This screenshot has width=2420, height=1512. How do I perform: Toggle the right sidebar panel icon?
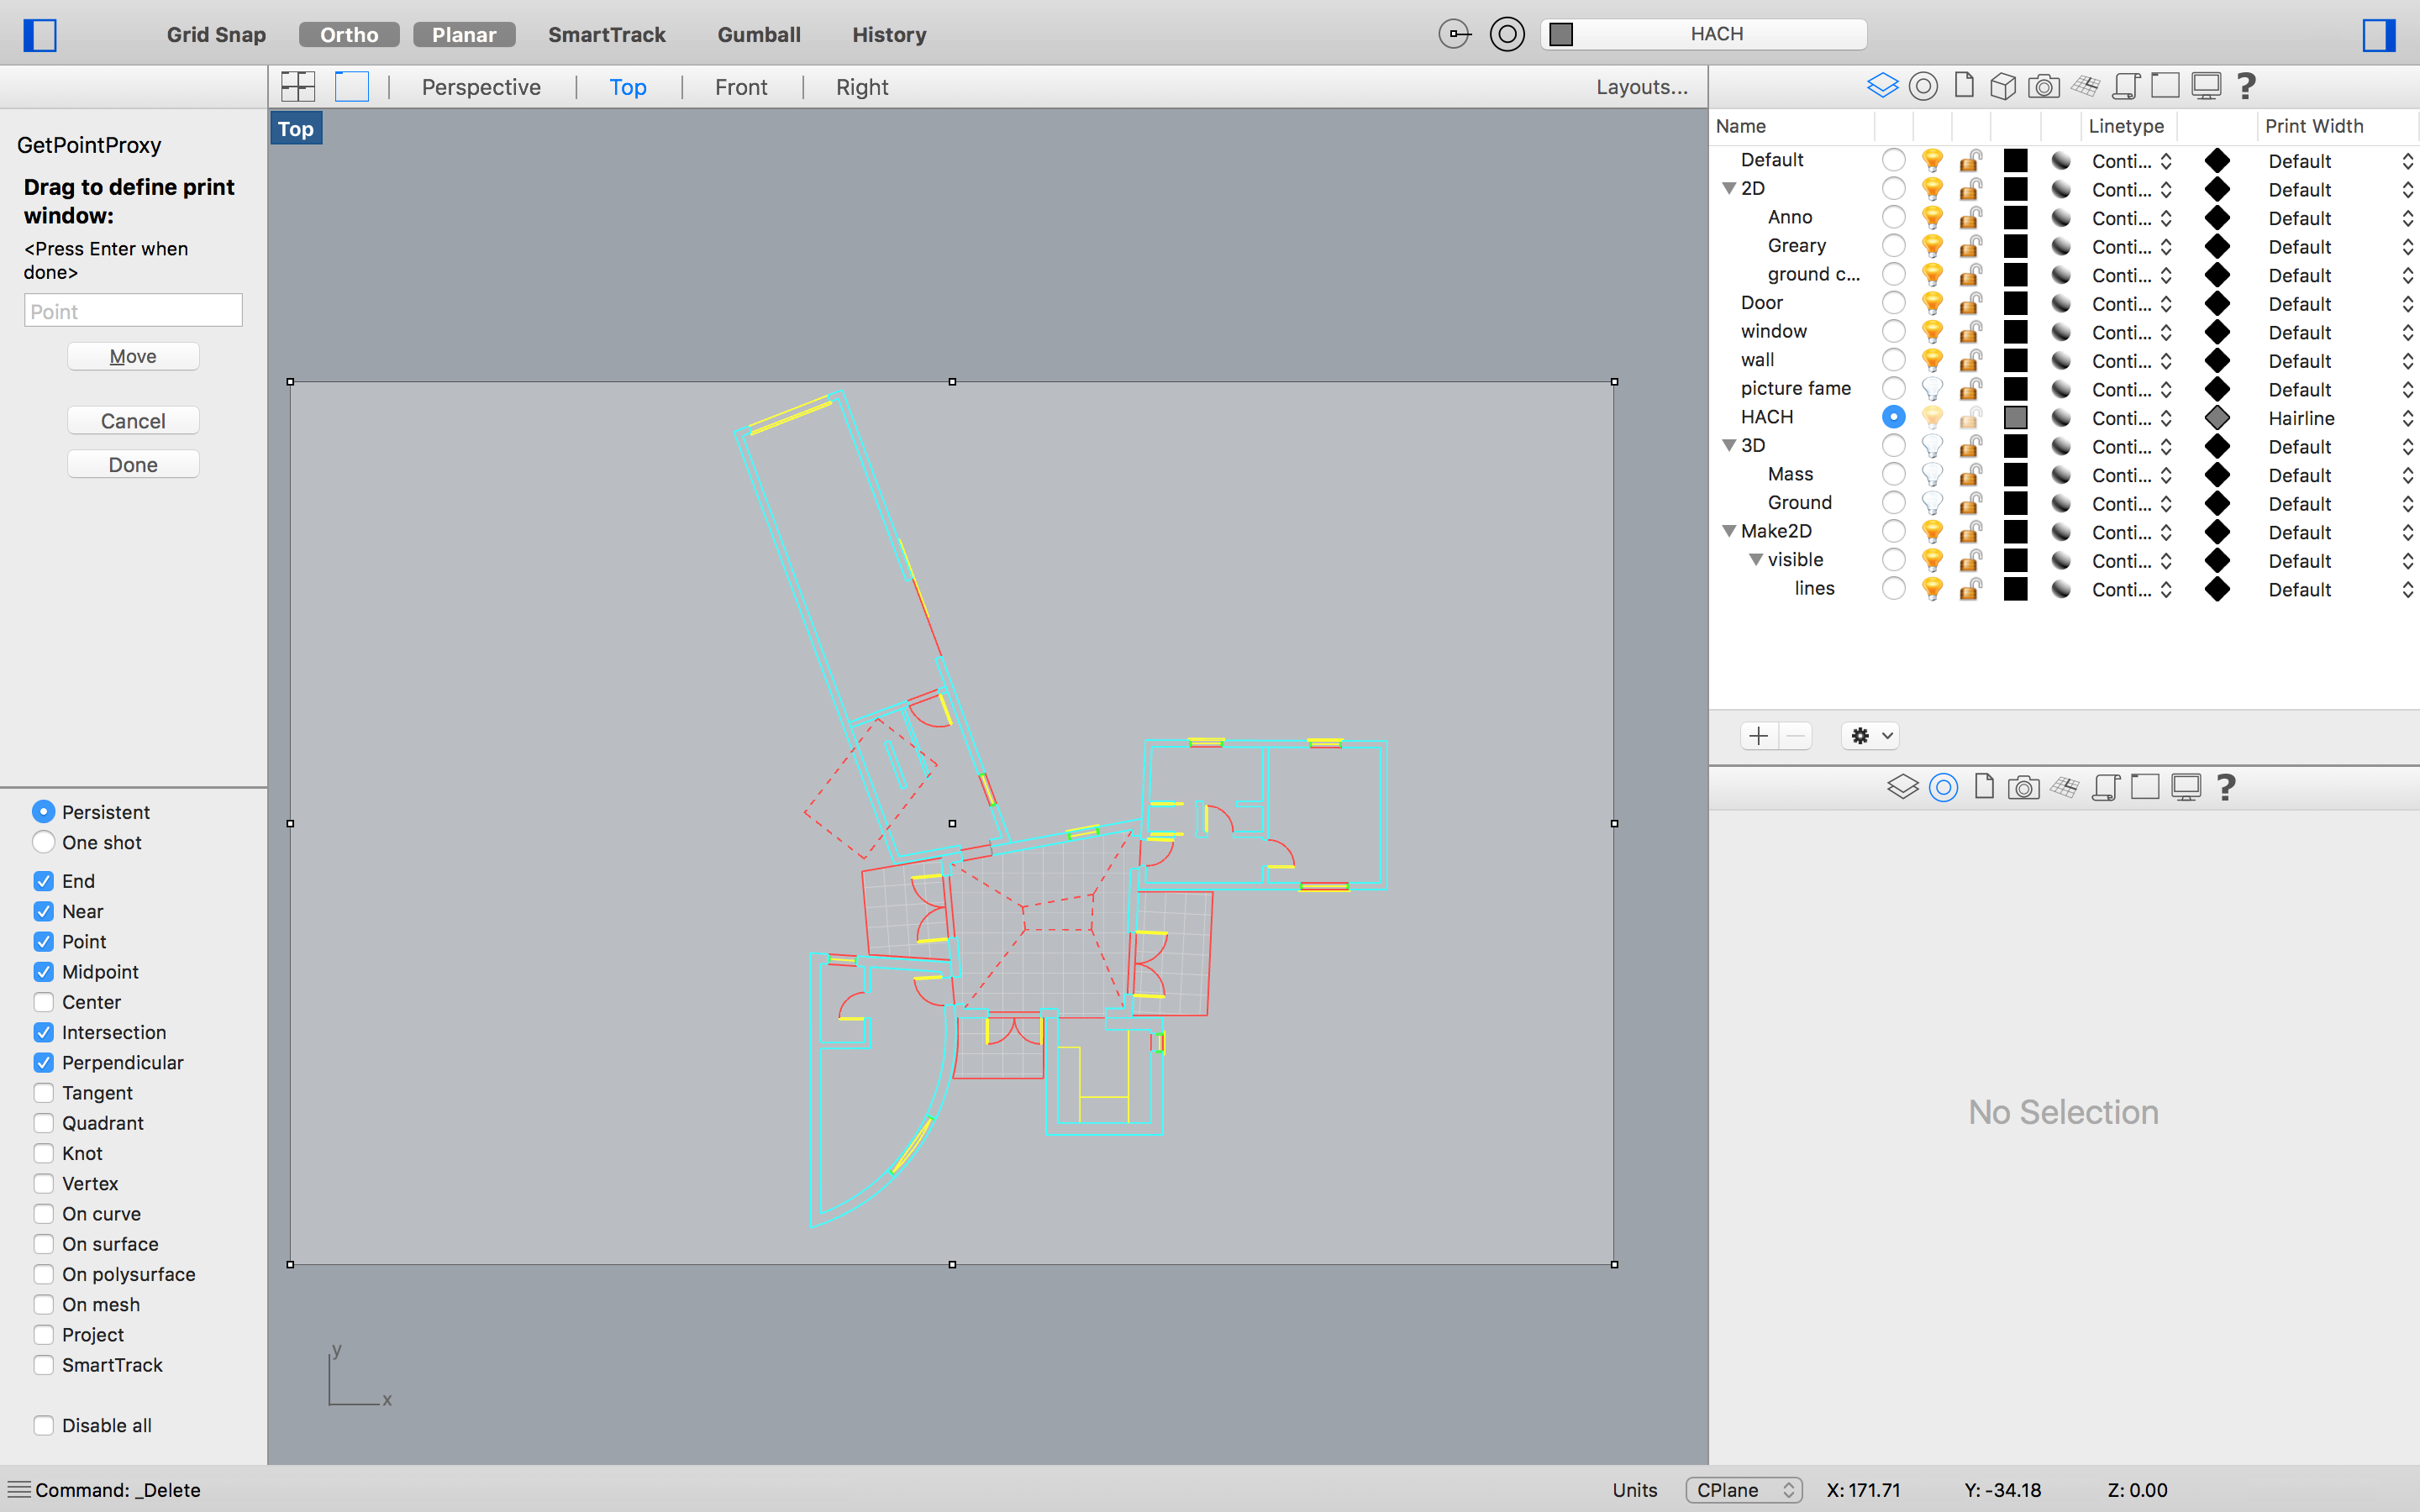[x=2379, y=35]
